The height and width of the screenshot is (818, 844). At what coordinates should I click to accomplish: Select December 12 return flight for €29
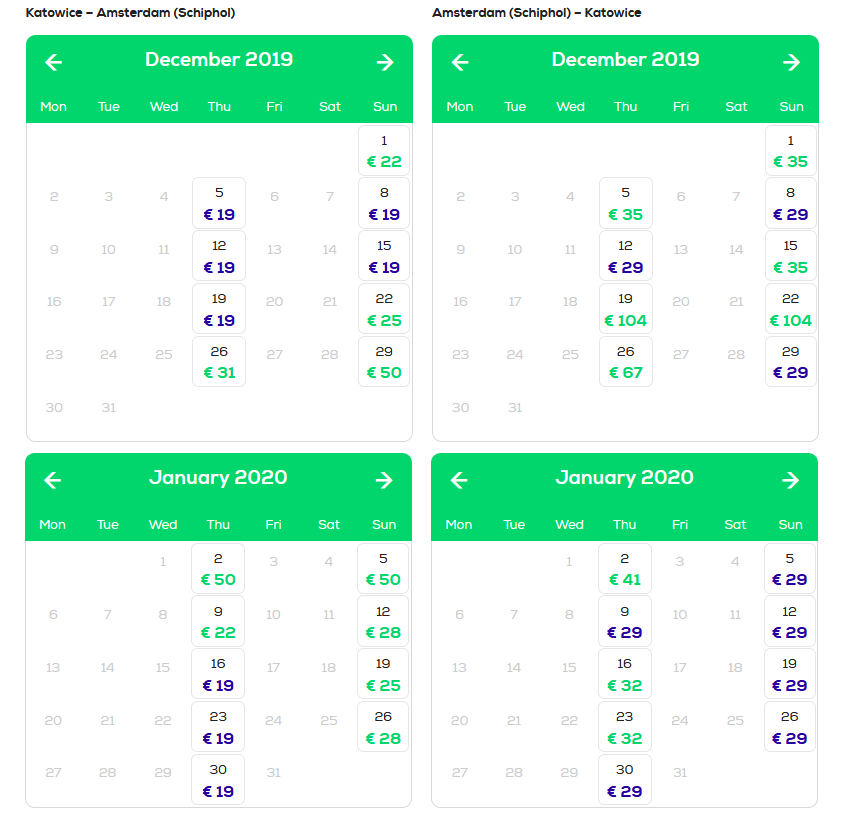625,256
